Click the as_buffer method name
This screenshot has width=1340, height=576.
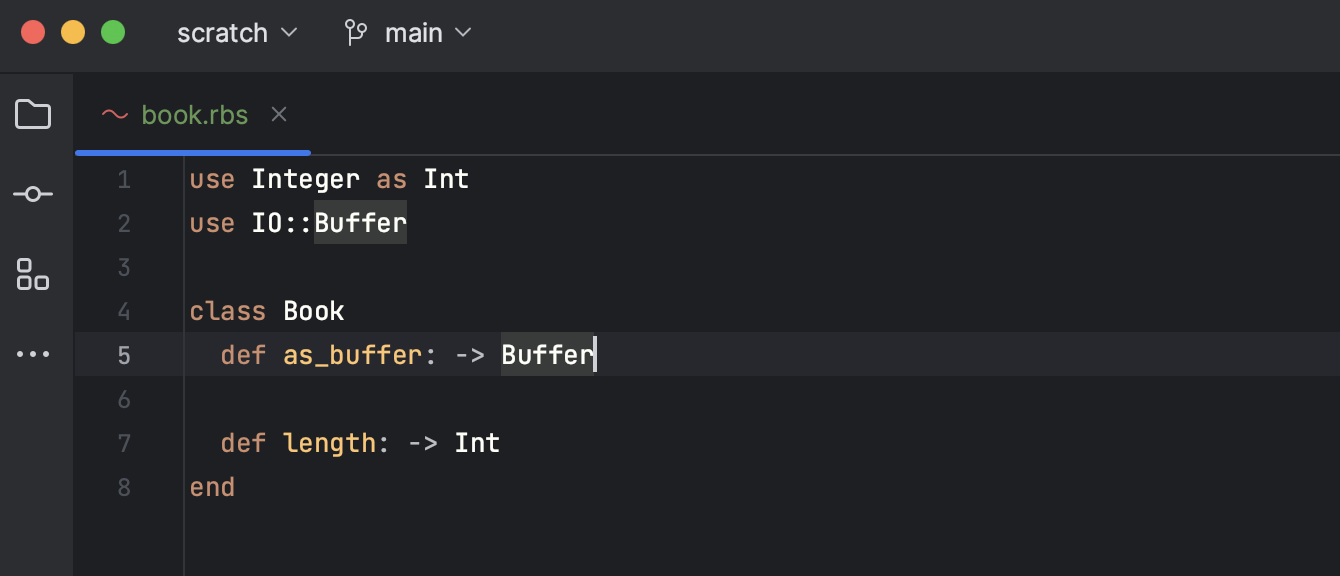click(352, 355)
